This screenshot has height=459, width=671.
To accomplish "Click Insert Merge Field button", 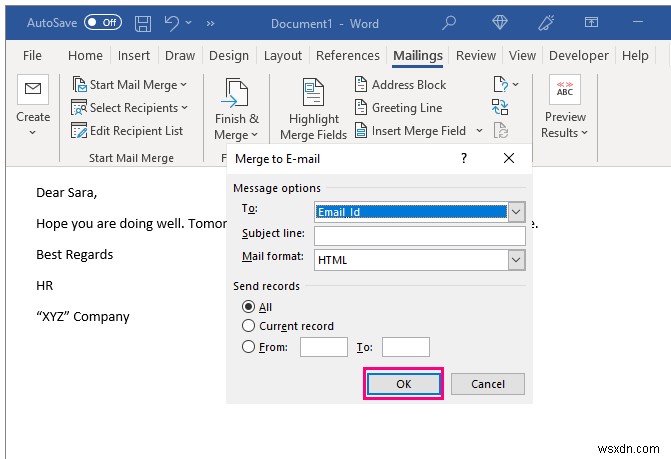I will (411, 130).
